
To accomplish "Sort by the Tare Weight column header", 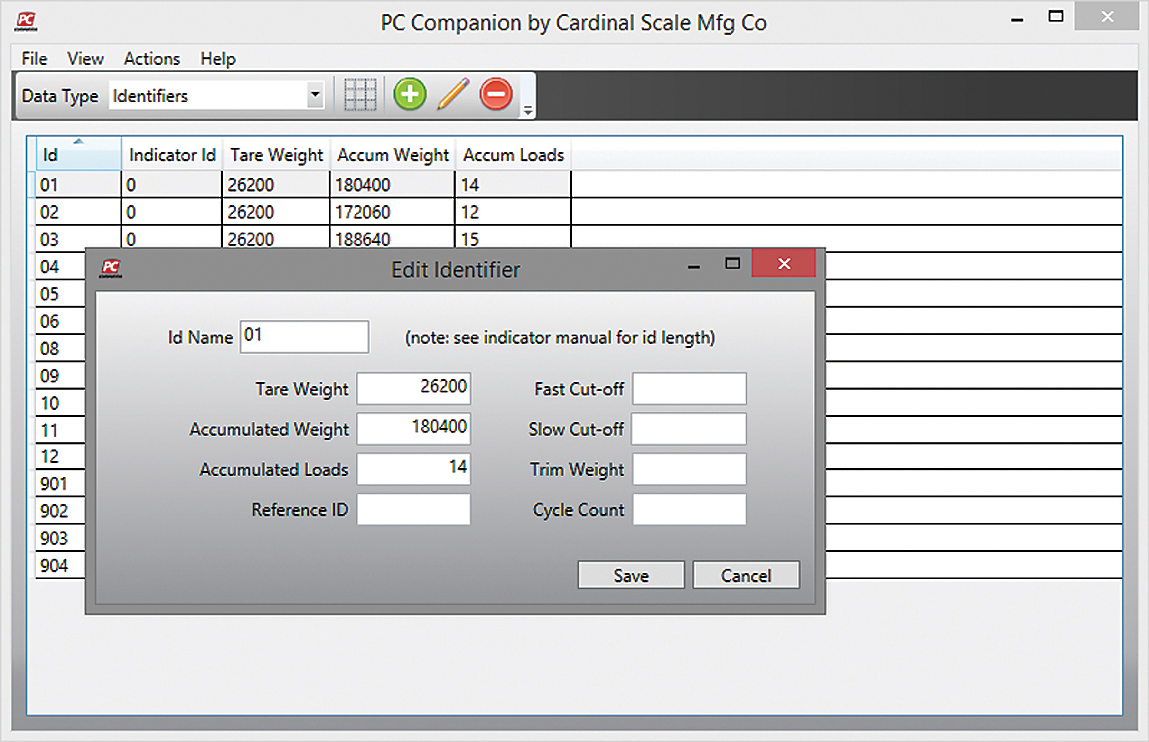I will click(276, 155).
